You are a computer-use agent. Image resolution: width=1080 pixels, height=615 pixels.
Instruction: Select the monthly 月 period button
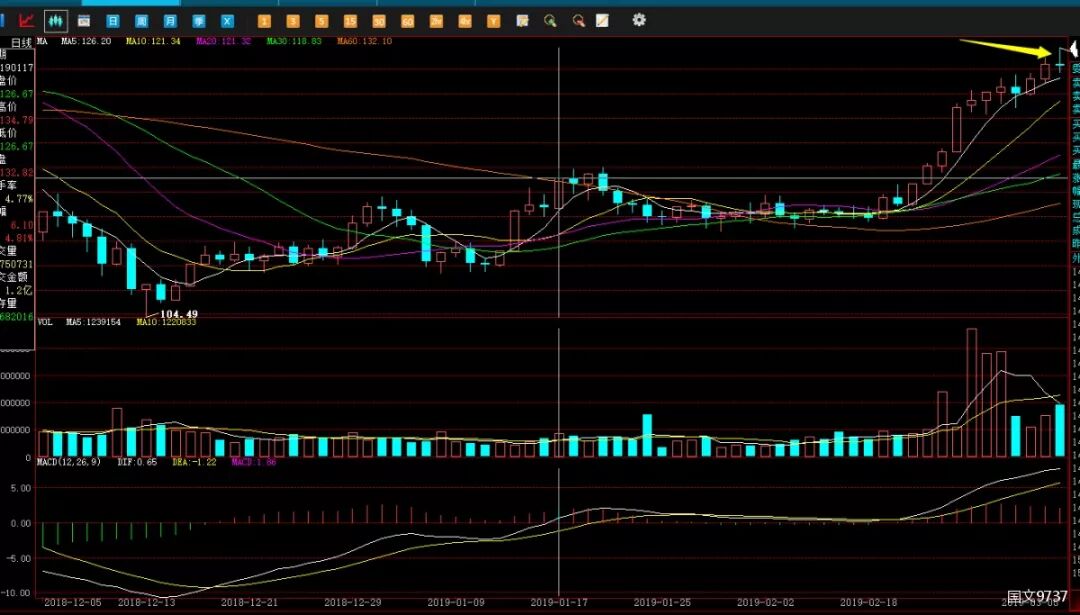pos(170,21)
